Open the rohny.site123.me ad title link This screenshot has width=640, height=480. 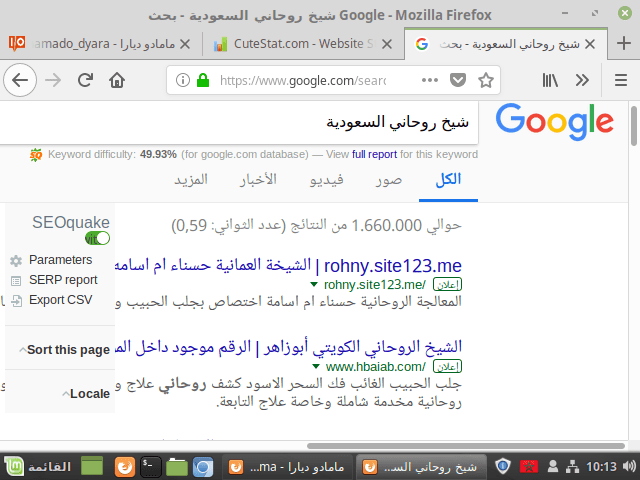coord(288,266)
